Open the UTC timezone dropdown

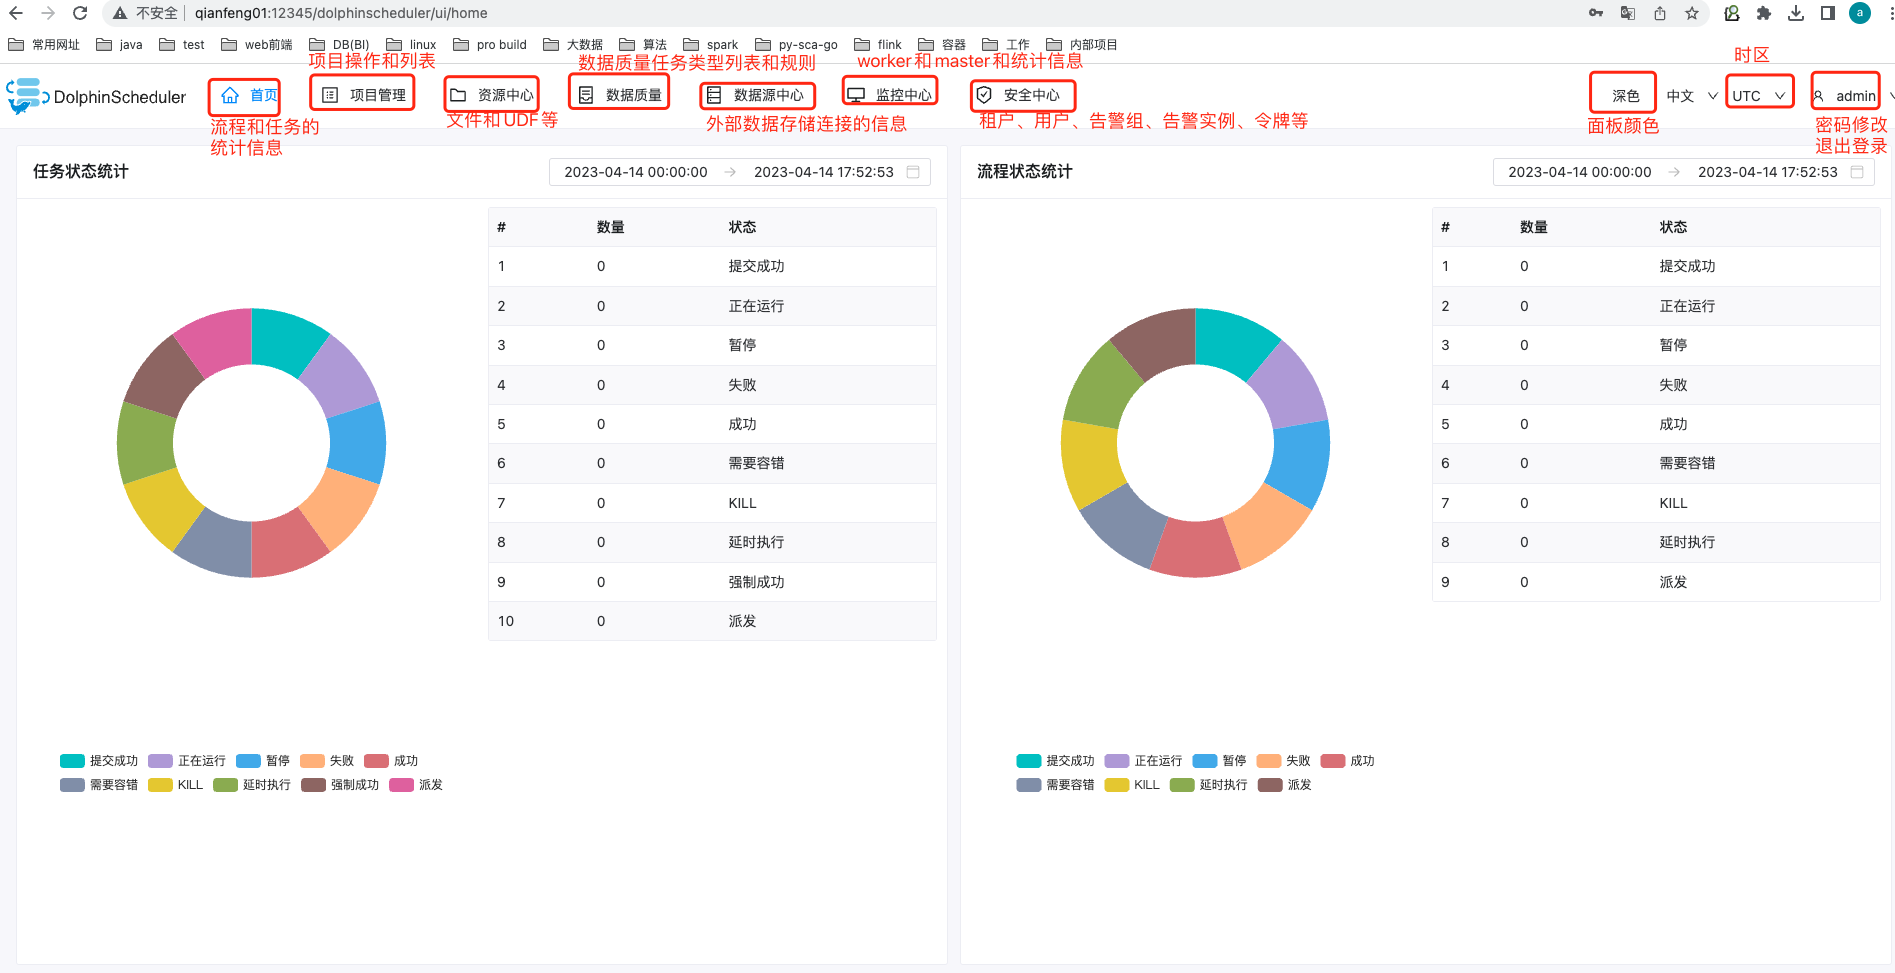(1758, 96)
